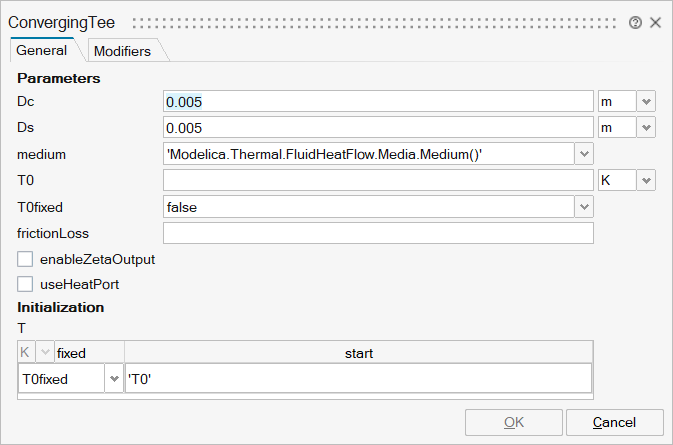Click the Dc value input field
This screenshot has height=445, width=673.
378,102
